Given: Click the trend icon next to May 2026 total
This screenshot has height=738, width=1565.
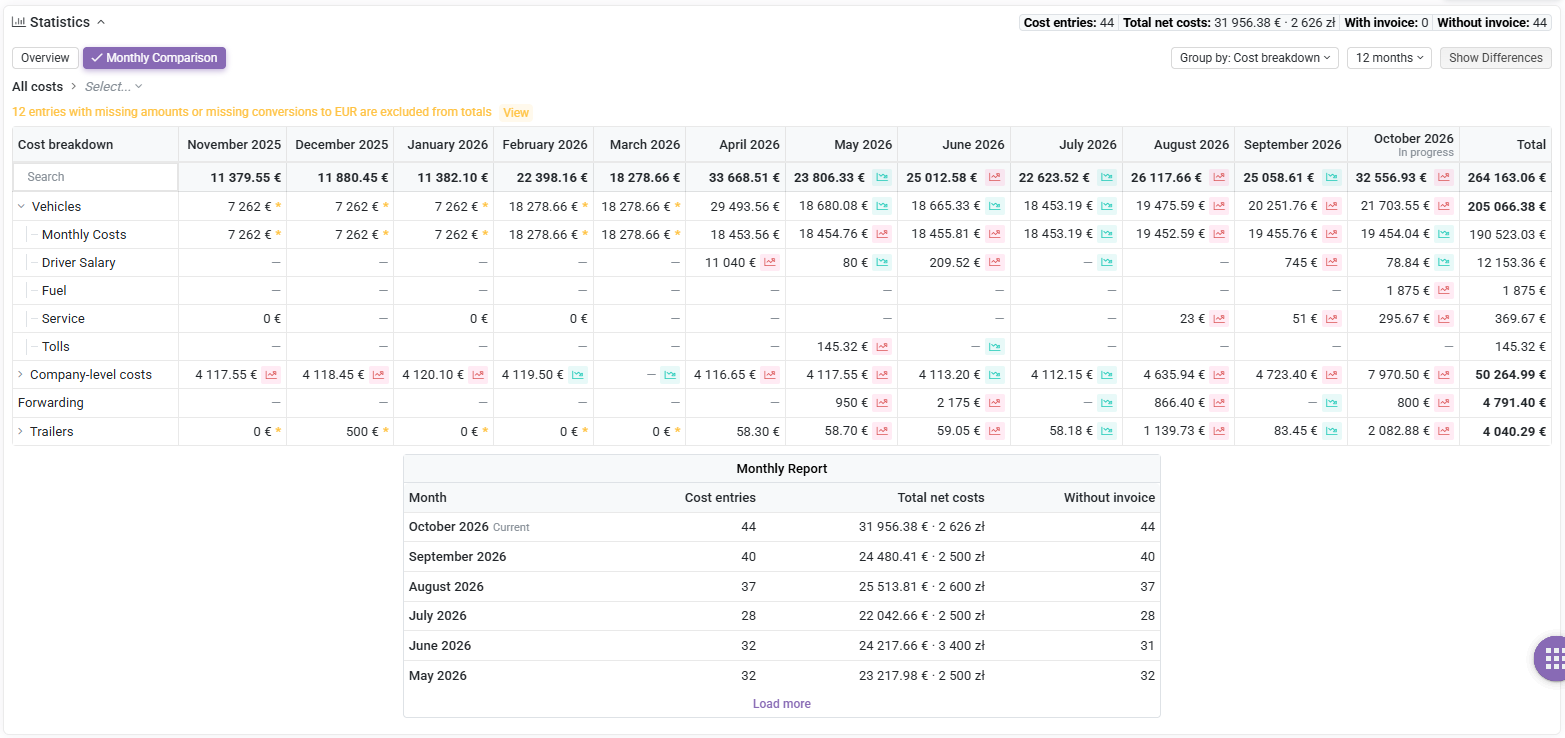Looking at the screenshot, I should pos(882,177).
